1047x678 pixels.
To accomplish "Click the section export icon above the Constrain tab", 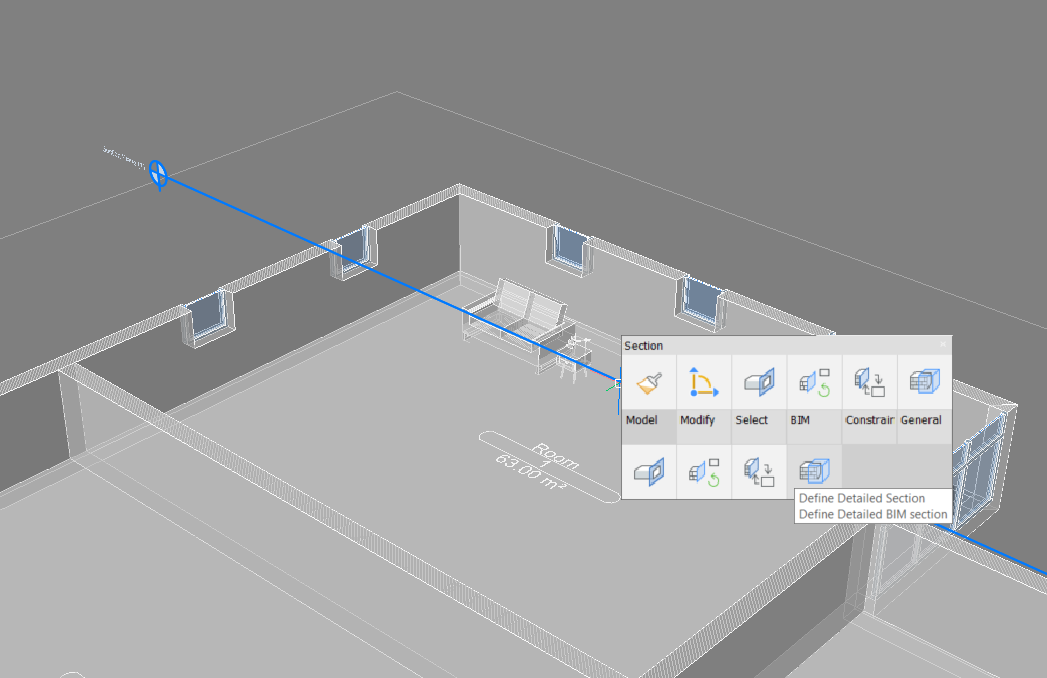I will 869,381.
